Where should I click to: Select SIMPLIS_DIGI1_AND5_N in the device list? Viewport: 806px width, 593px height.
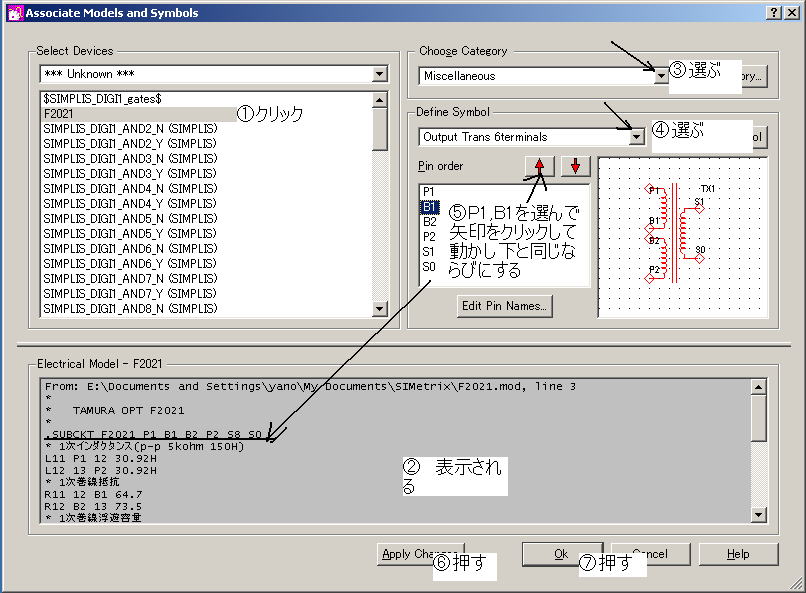tap(207, 218)
